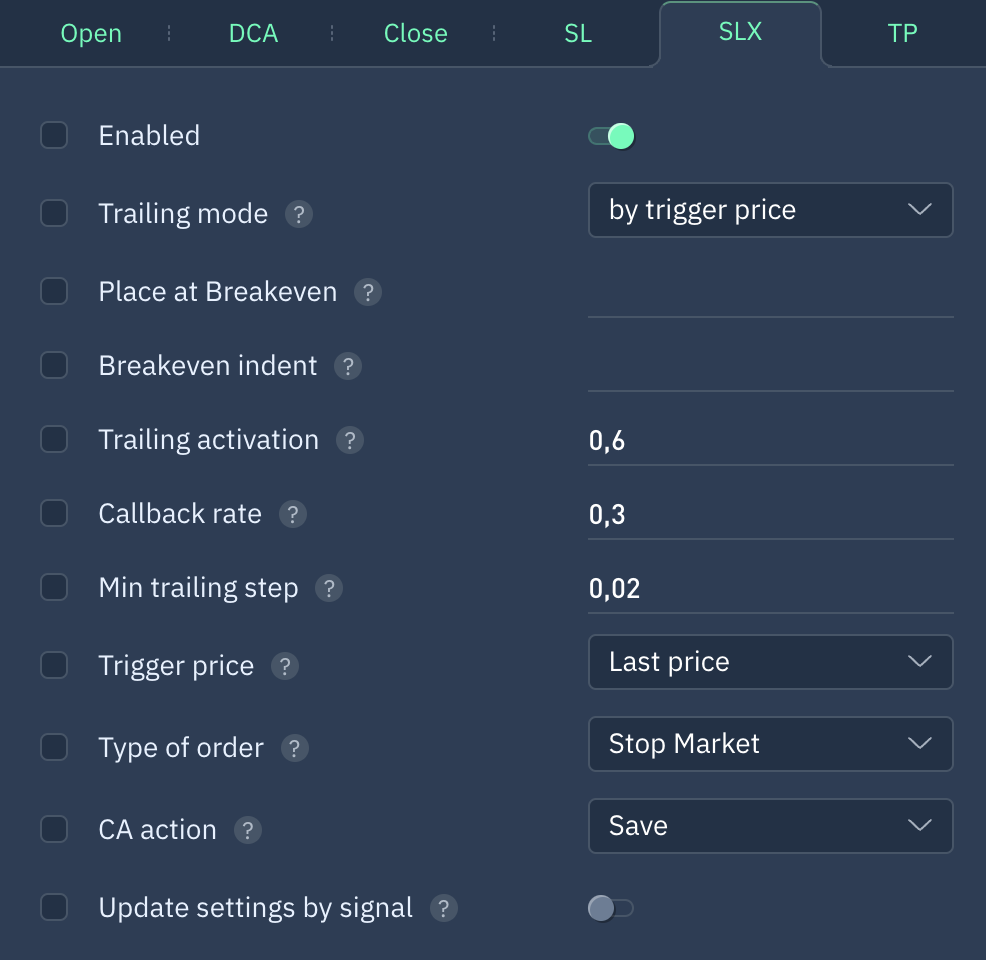Switch to the DCA tab
The width and height of the screenshot is (986, 960).
click(x=253, y=33)
